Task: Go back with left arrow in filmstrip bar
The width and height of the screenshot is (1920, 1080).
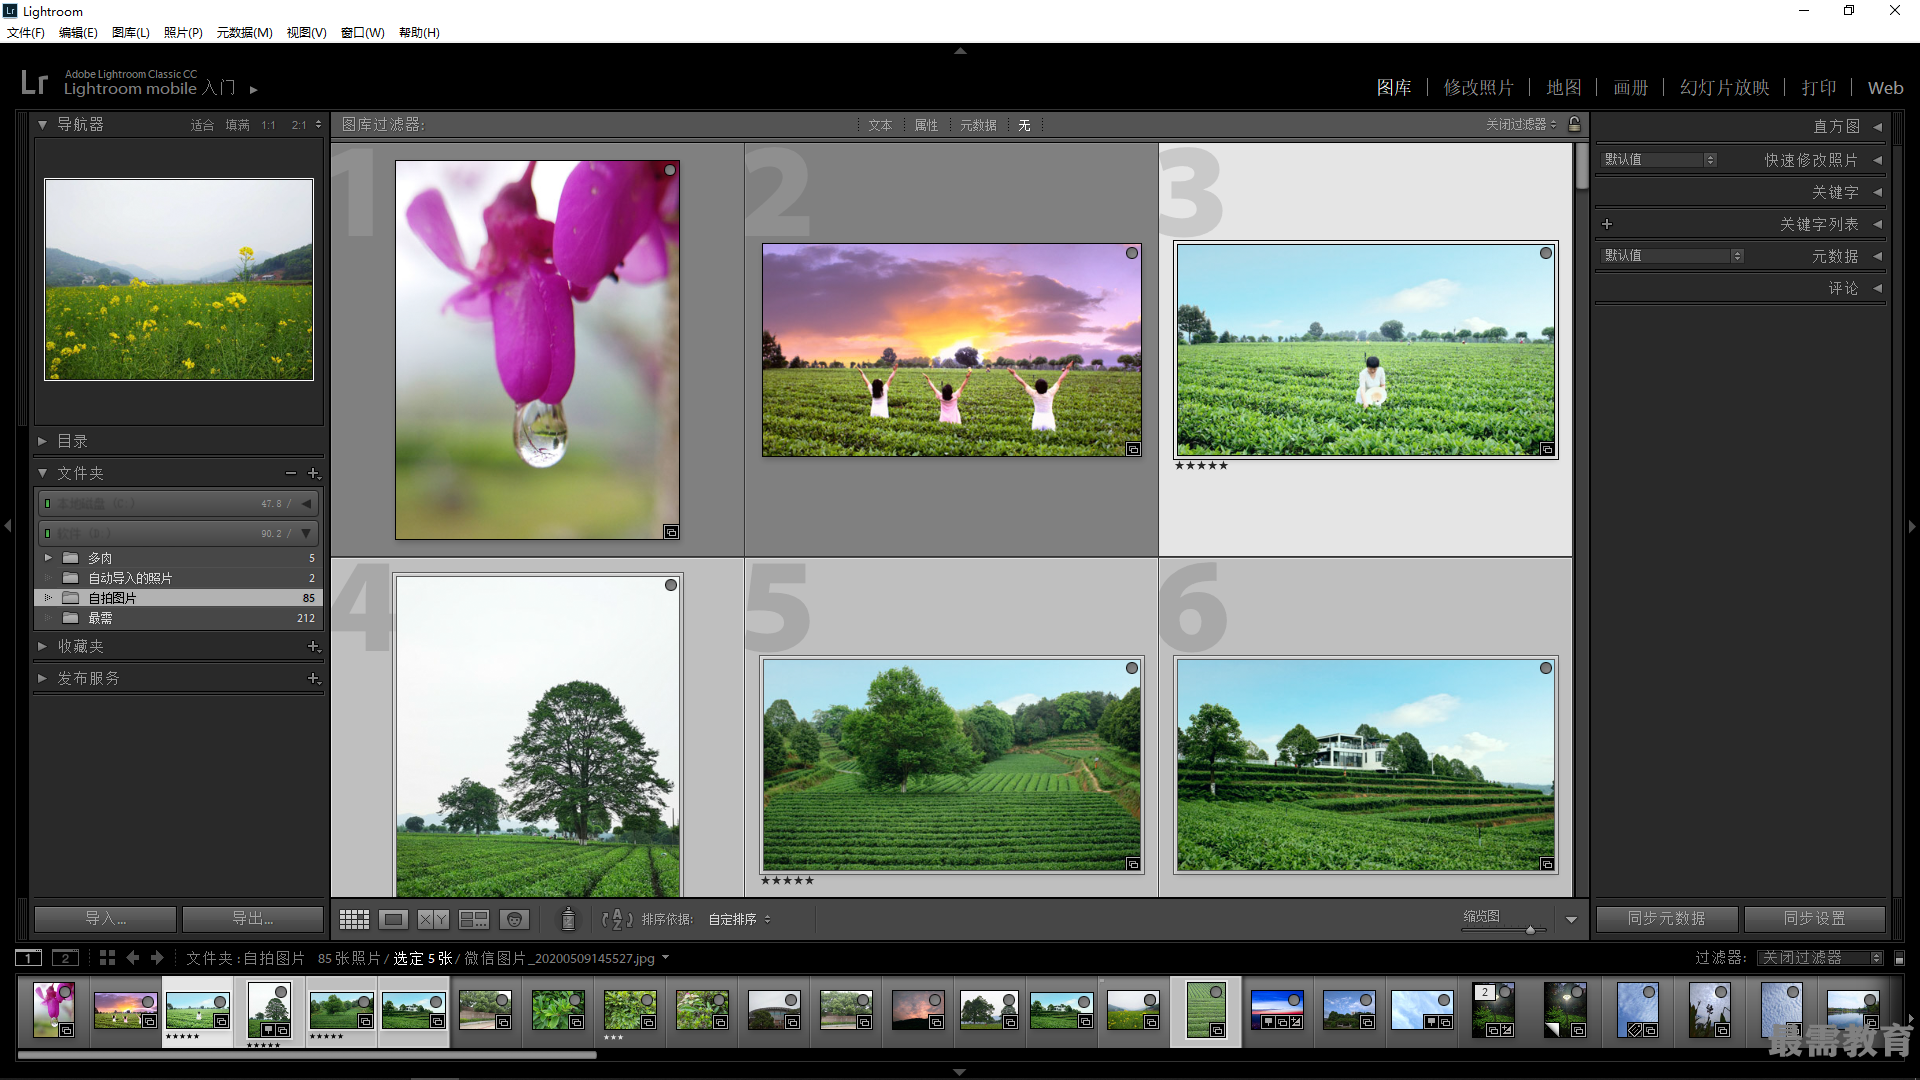Action: (133, 958)
